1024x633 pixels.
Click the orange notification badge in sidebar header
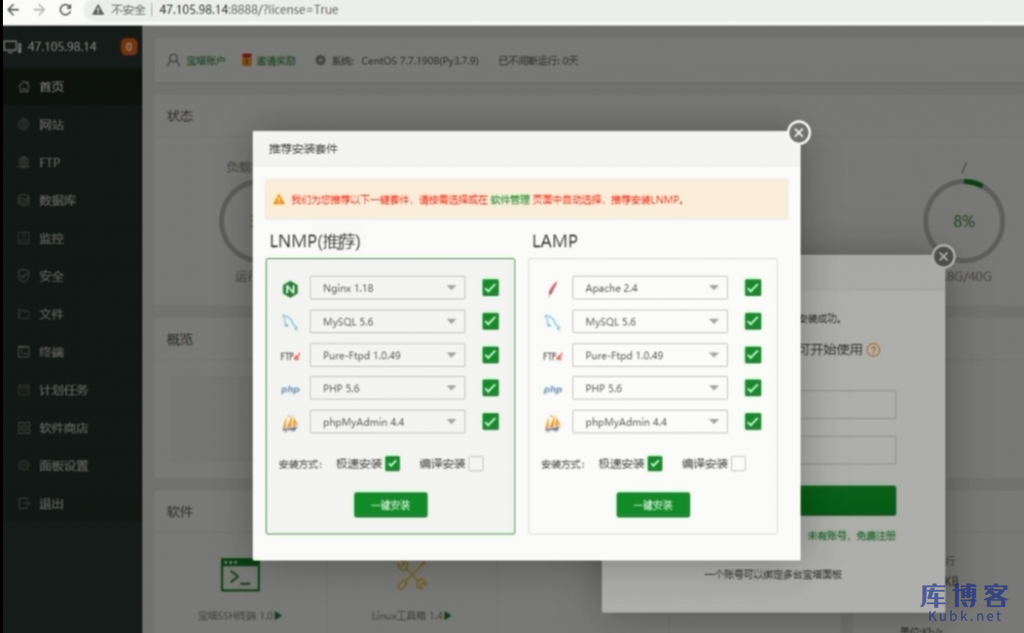[129, 46]
